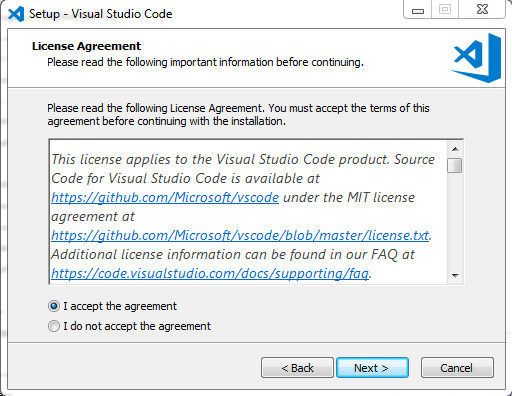Close the Setup window with X
Screen dimensions: 512x396
(482, 9)
